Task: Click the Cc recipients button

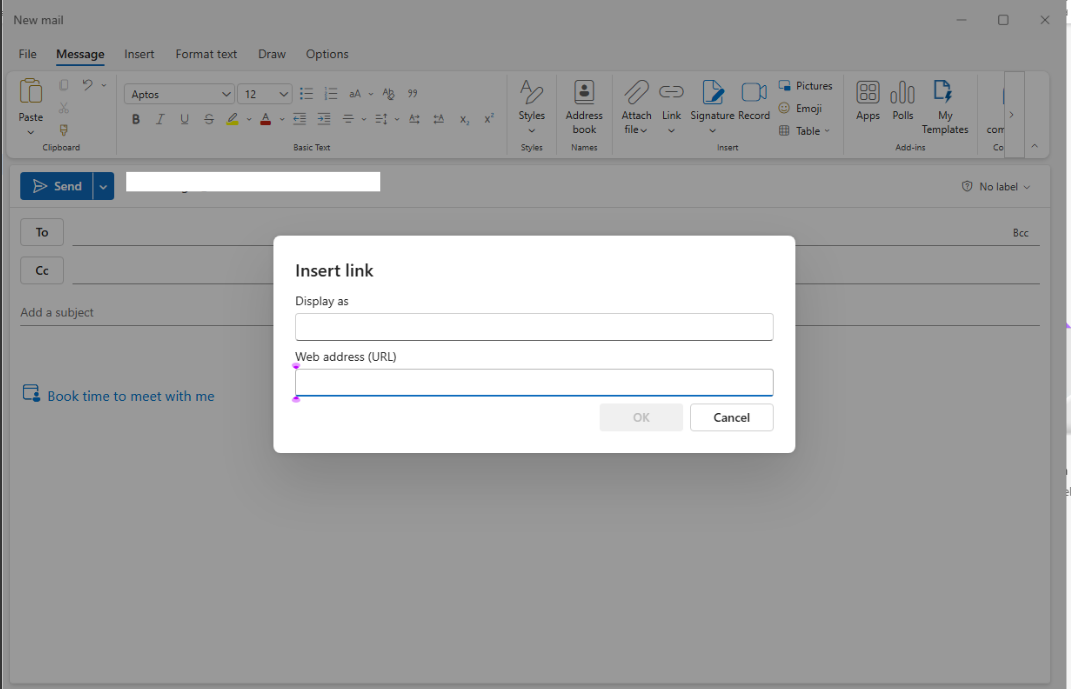Action: 42,270
